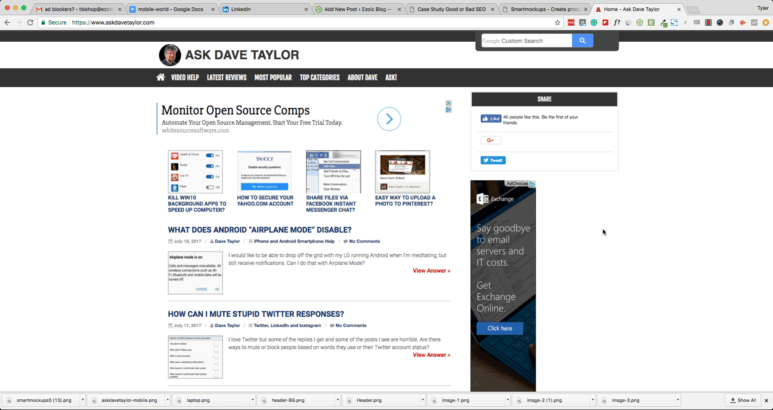Open dropdown for smartmockups0 (13).png download
Viewport: 773px width, 410px height.
(x=82, y=400)
